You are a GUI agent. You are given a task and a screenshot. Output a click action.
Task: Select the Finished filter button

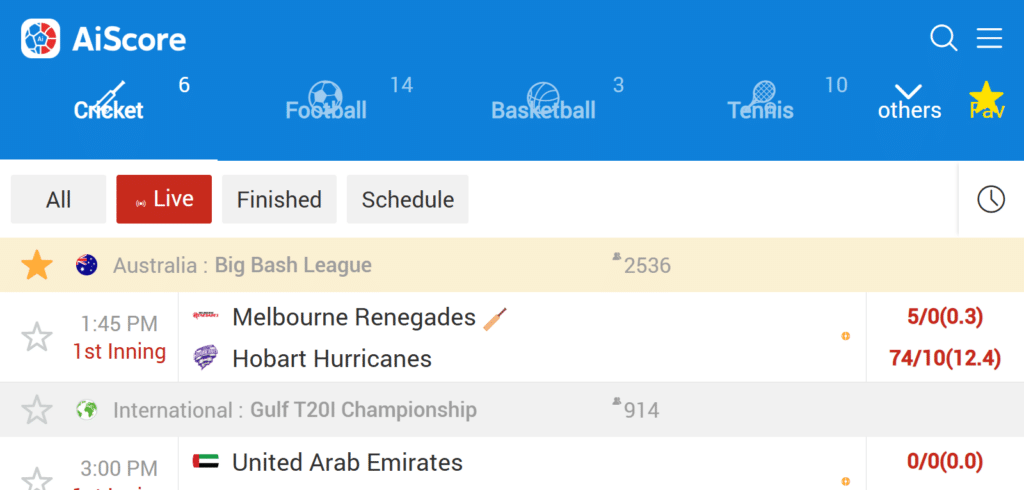point(280,199)
